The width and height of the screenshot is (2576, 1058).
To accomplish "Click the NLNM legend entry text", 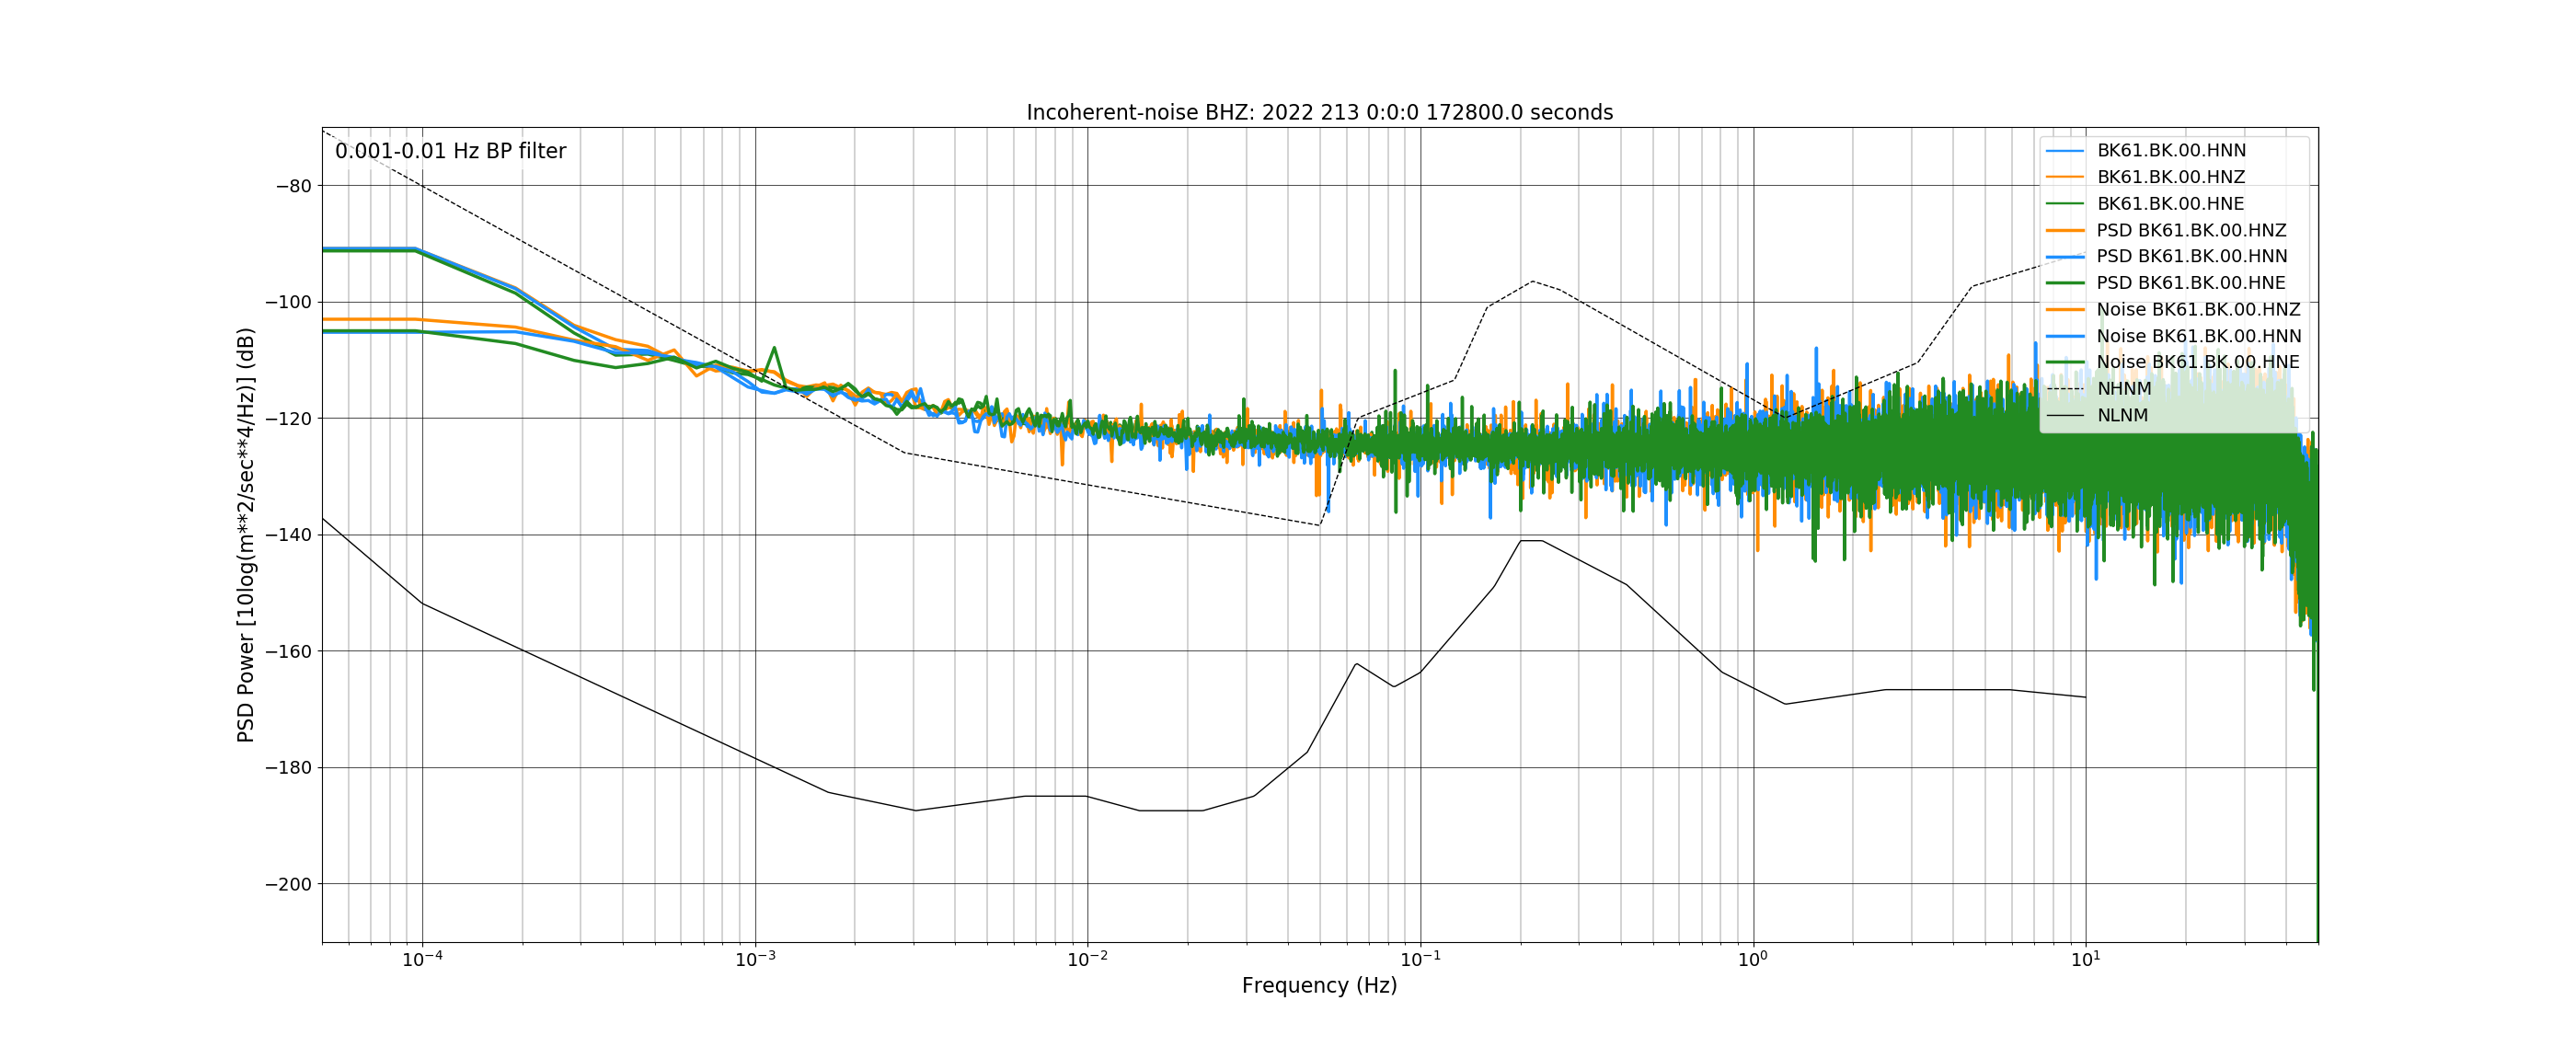I will pos(2122,415).
